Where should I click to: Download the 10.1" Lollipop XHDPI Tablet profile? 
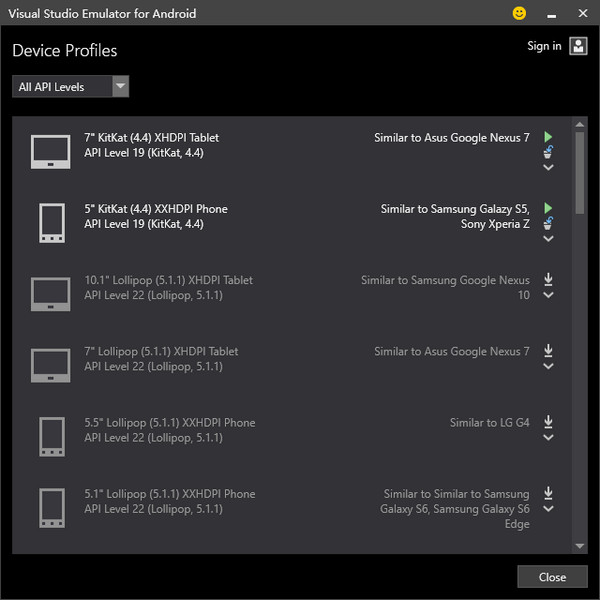tap(548, 279)
